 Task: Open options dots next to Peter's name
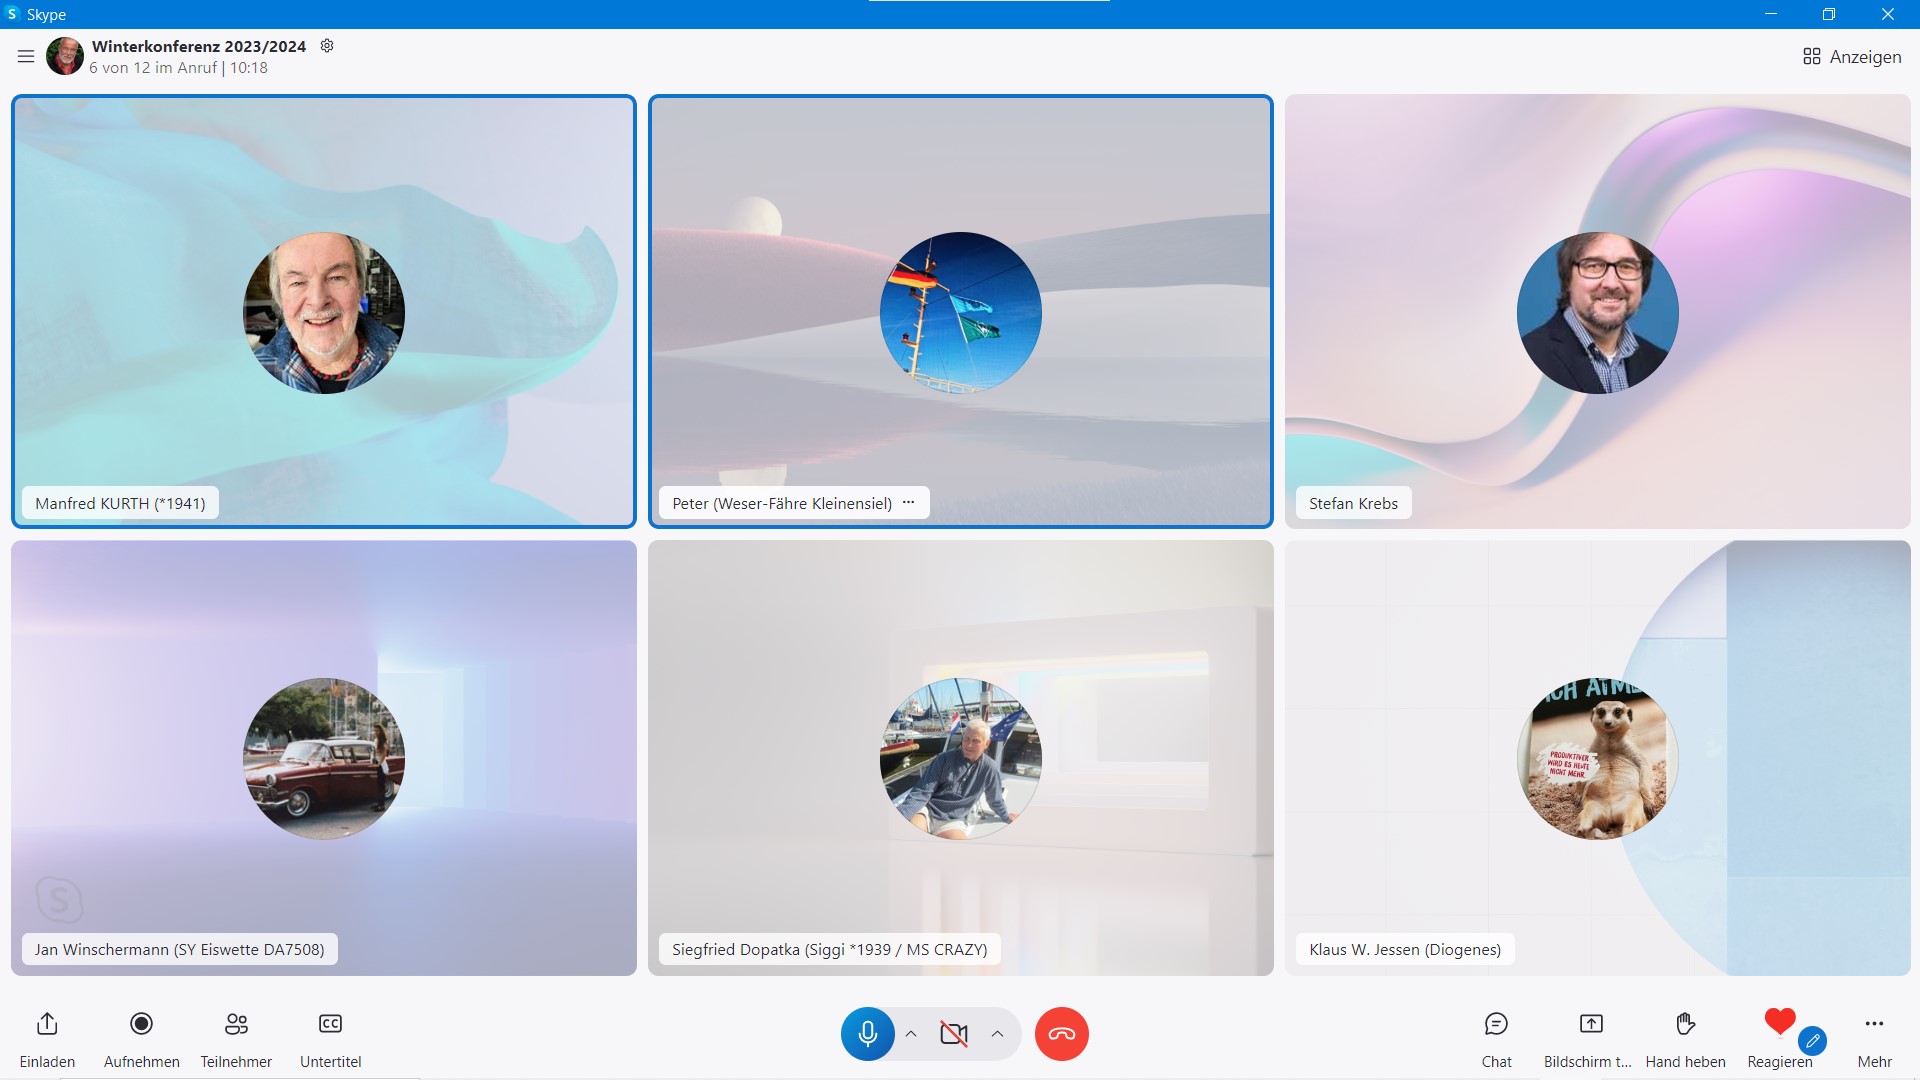click(x=908, y=503)
